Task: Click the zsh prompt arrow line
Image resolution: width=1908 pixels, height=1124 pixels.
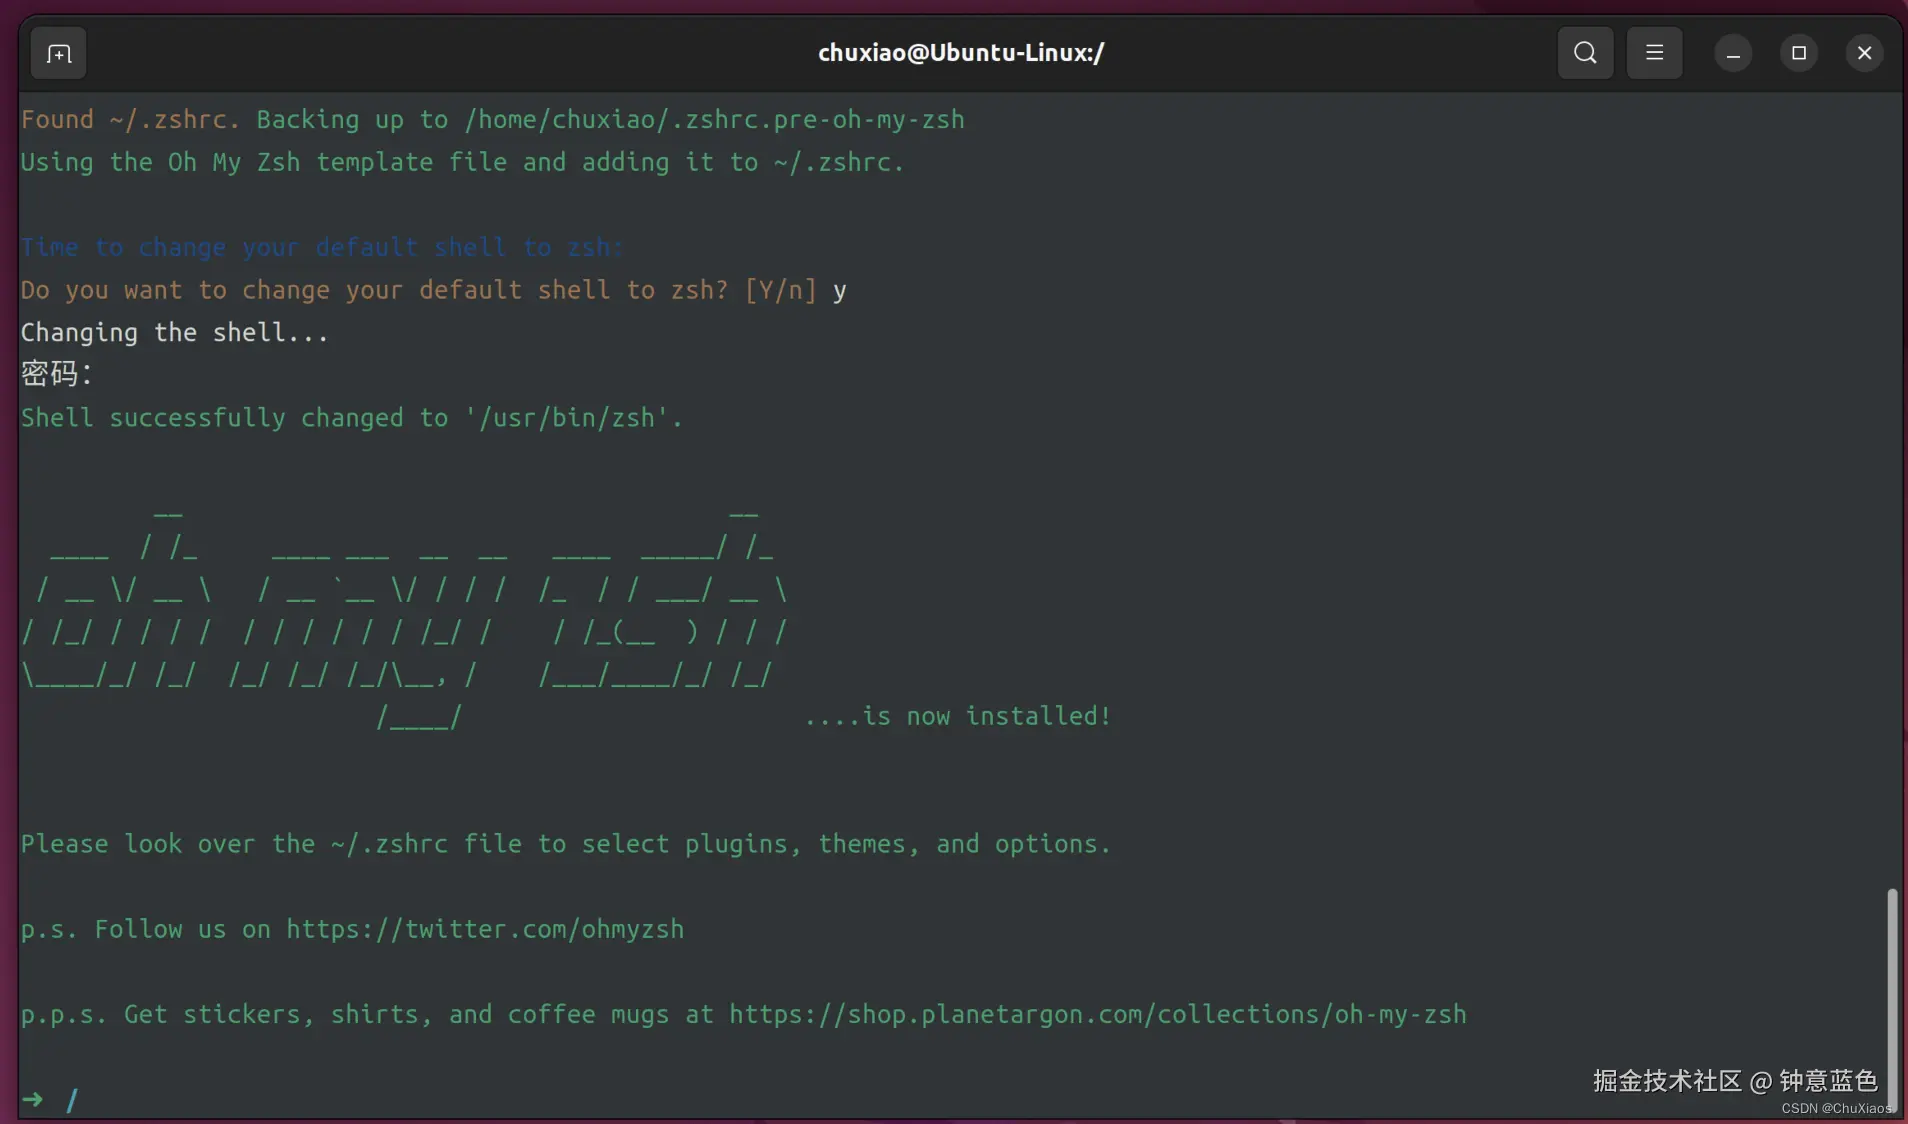Action: point(50,1100)
